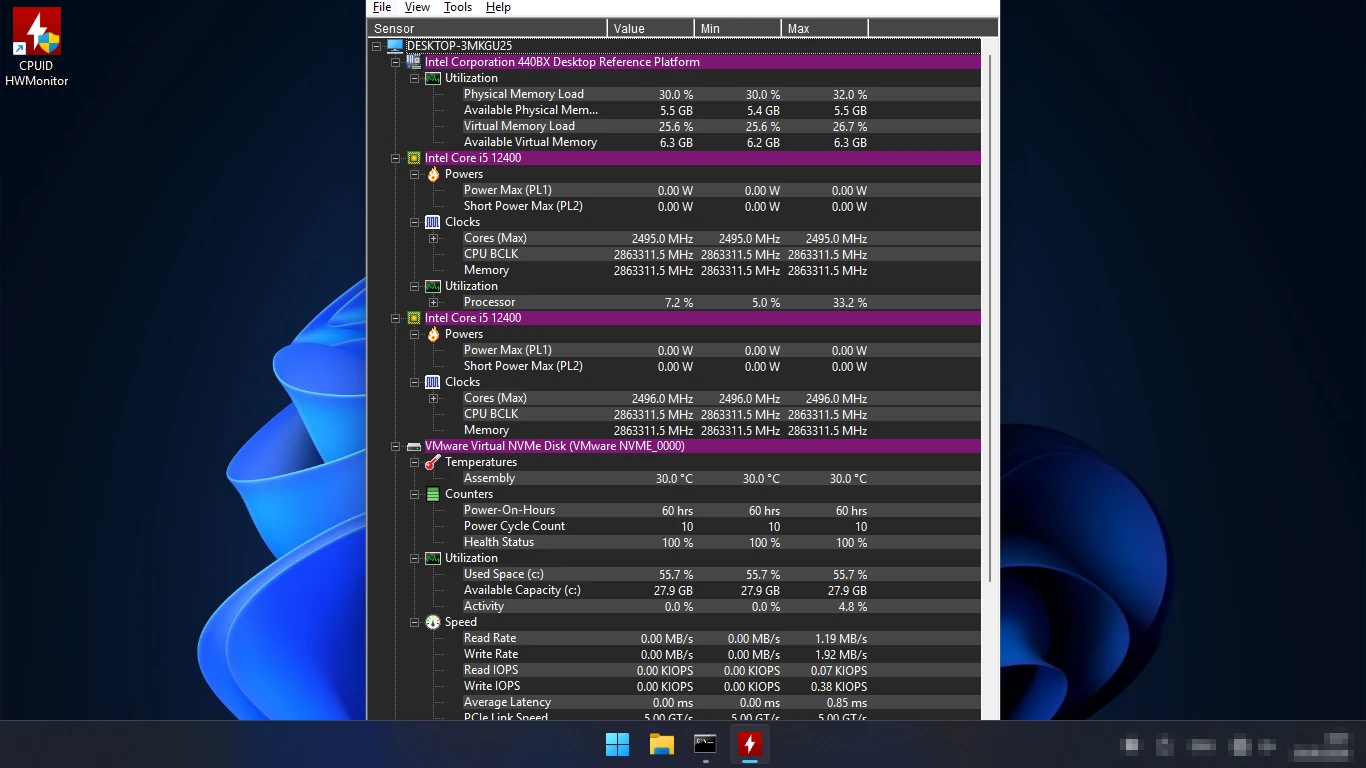This screenshot has height=768, width=1366.
Task: Click the 4.8 % max Activity value
Action: (x=852, y=606)
